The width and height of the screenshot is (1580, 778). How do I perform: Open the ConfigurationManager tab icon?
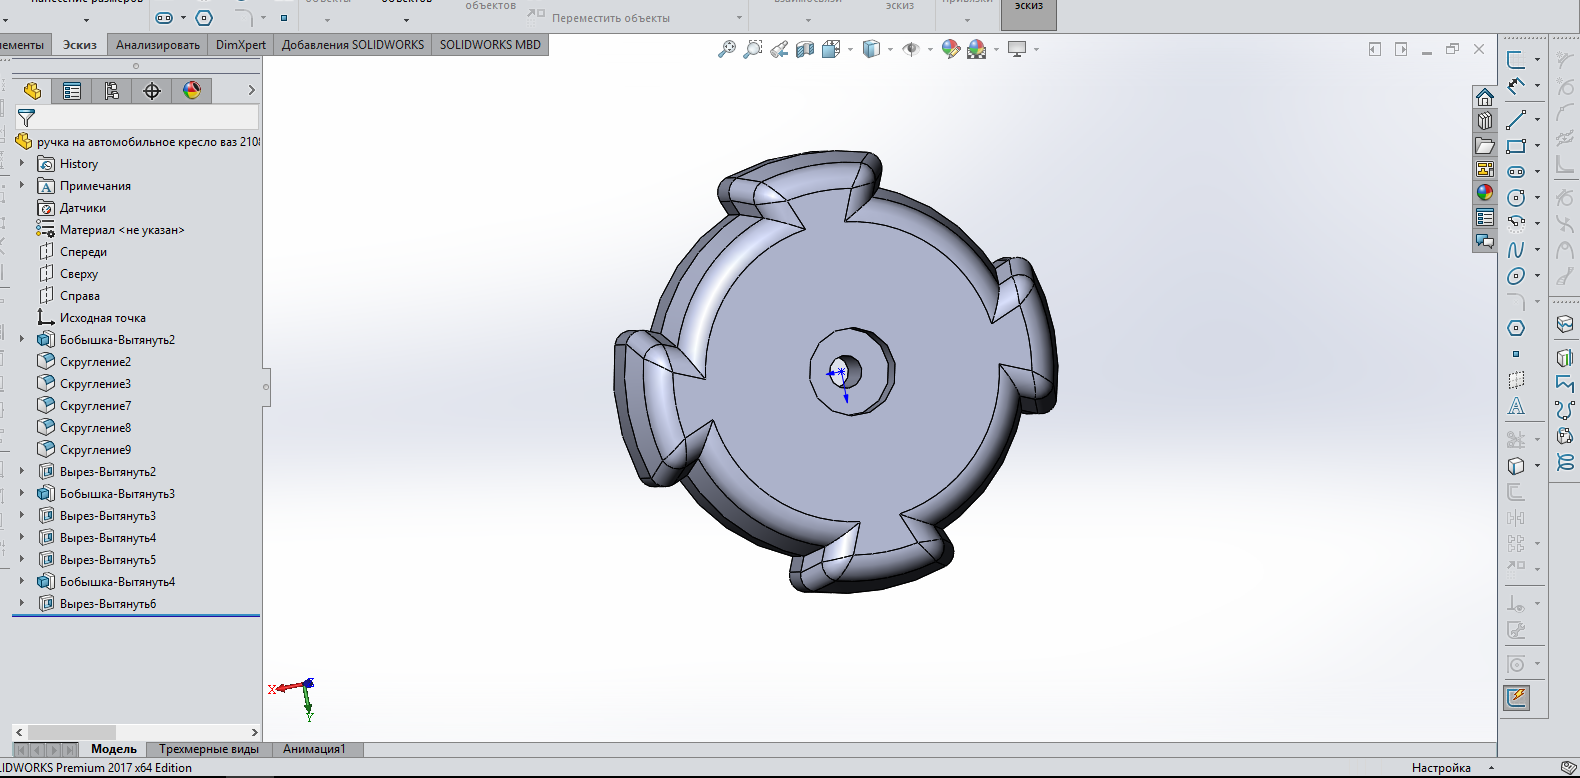(112, 91)
